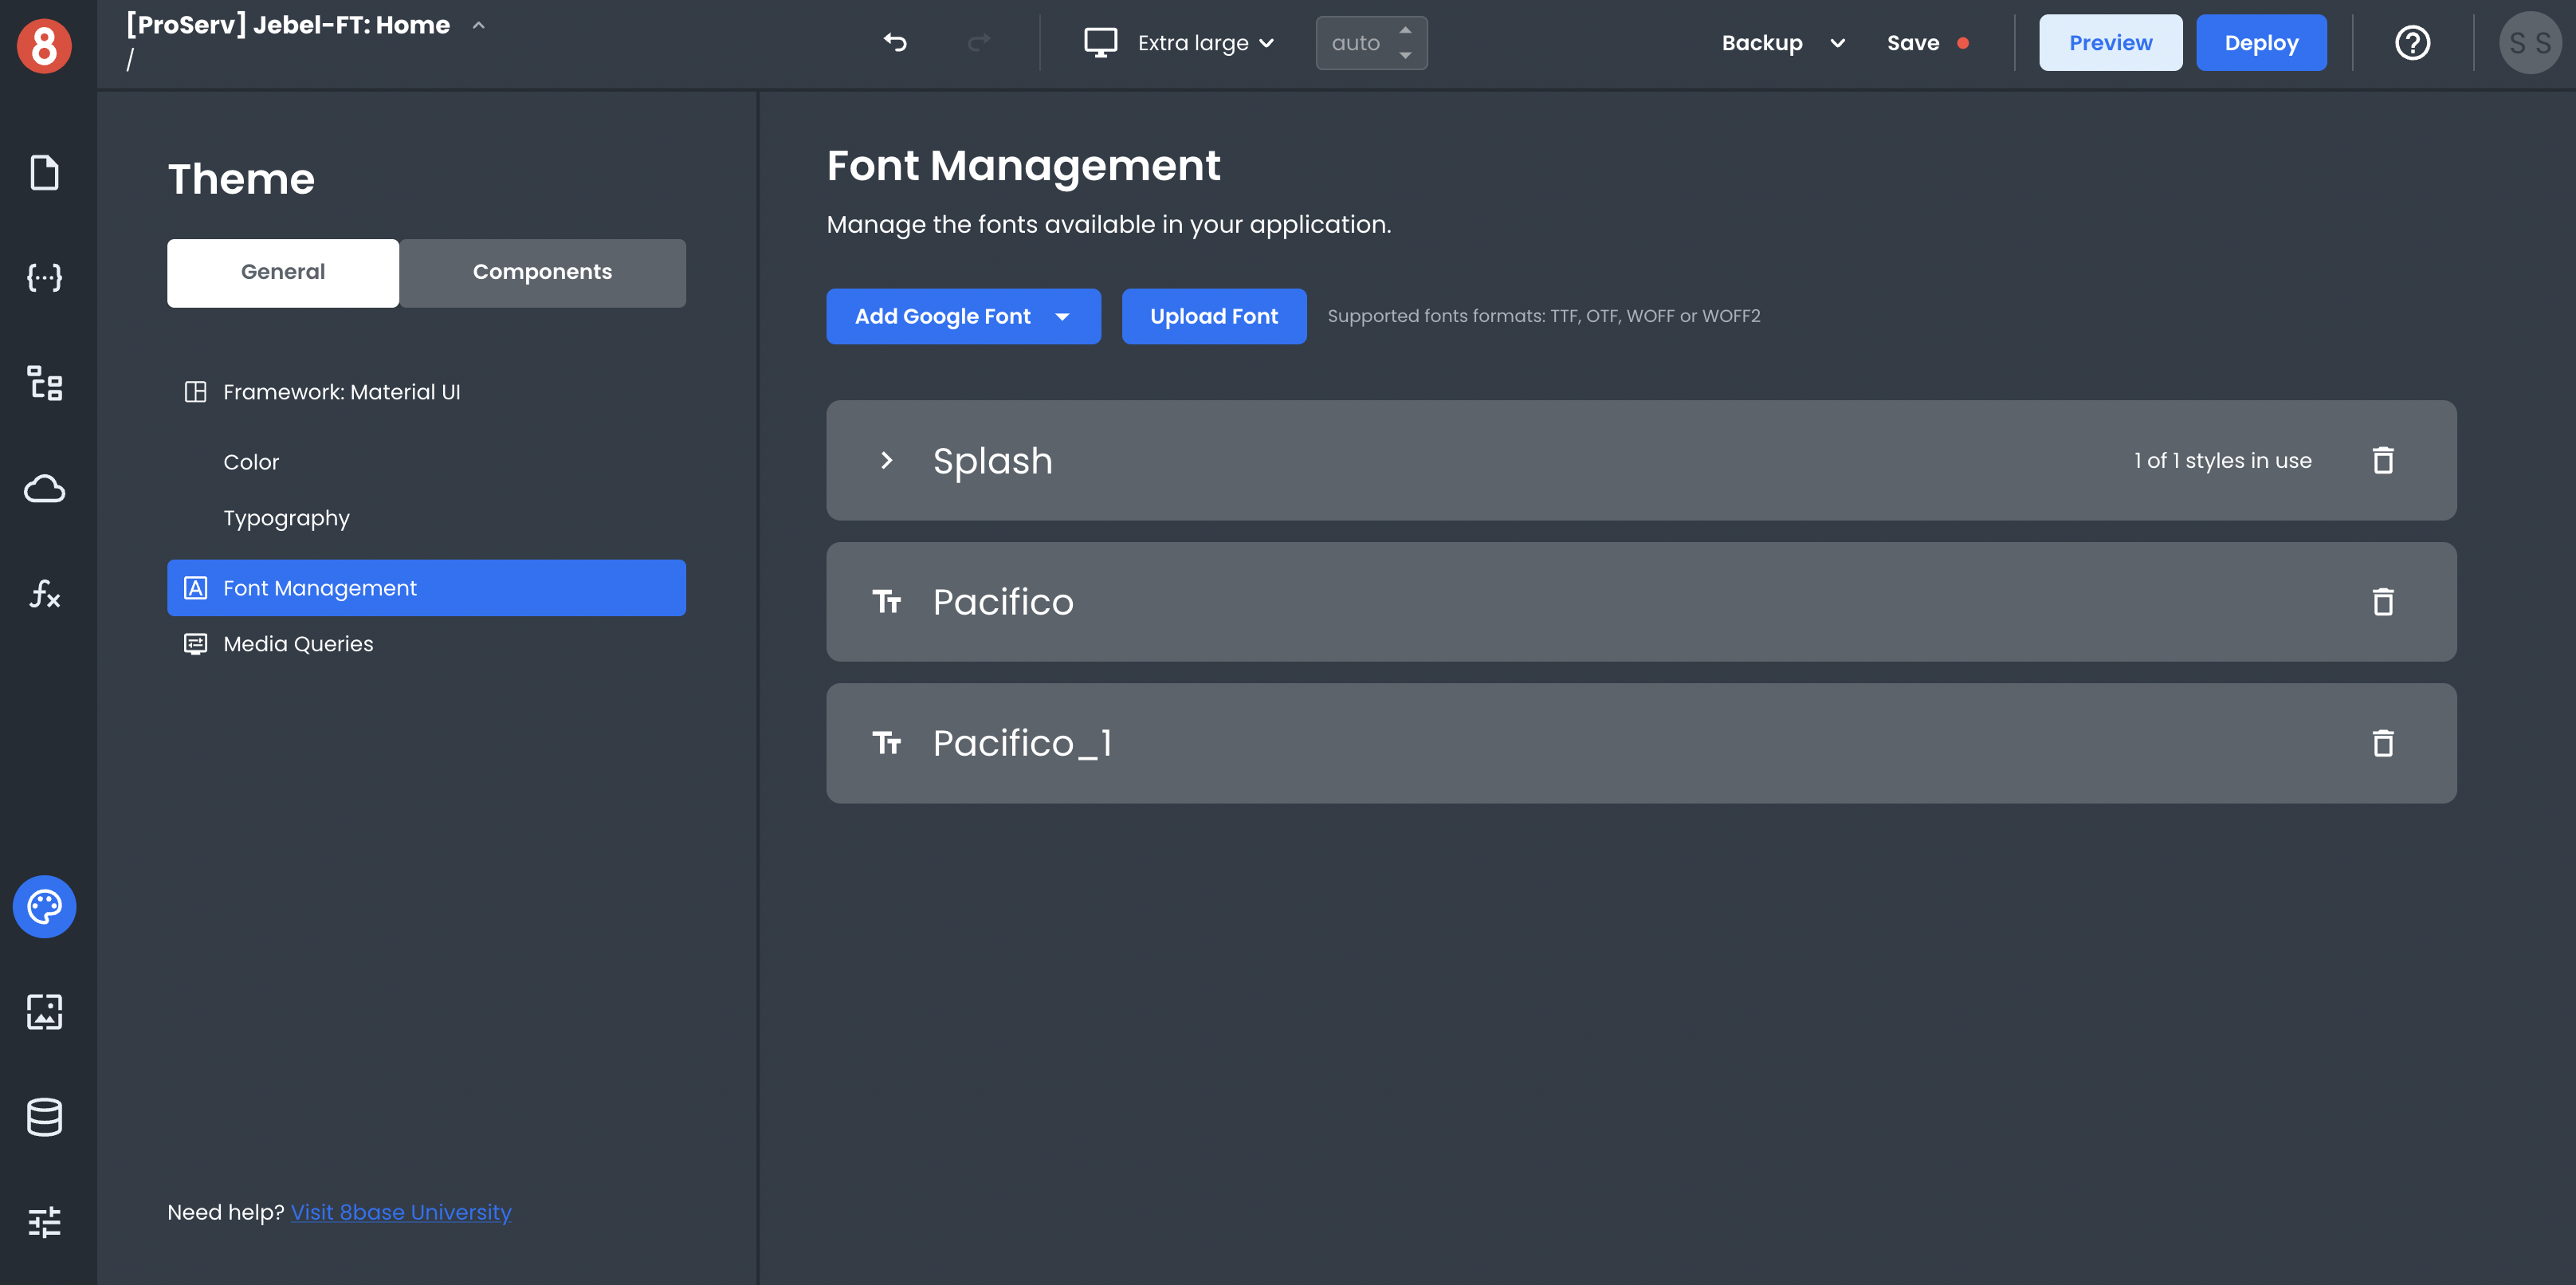Click the undo arrow
The height and width of the screenshot is (1285, 2576).
pyautogui.click(x=895, y=42)
